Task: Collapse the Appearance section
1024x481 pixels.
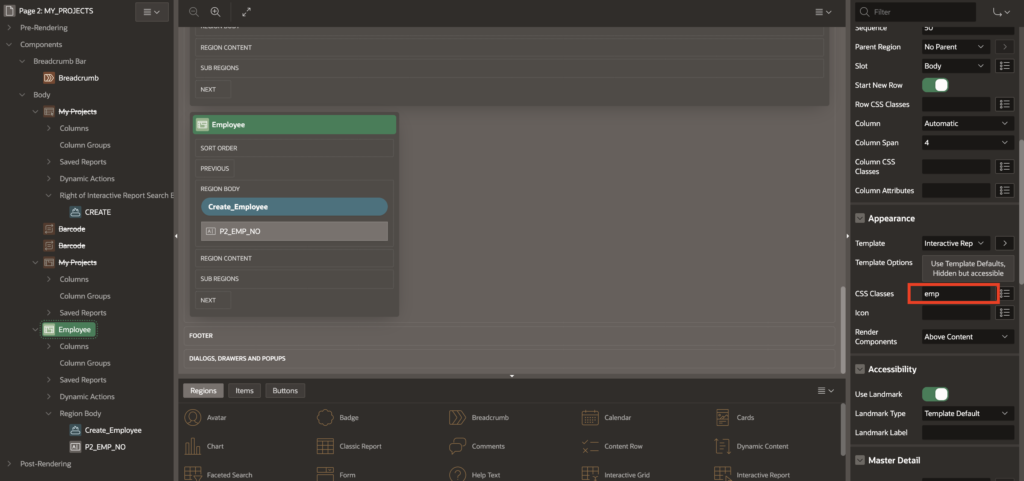Action: [859, 218]
